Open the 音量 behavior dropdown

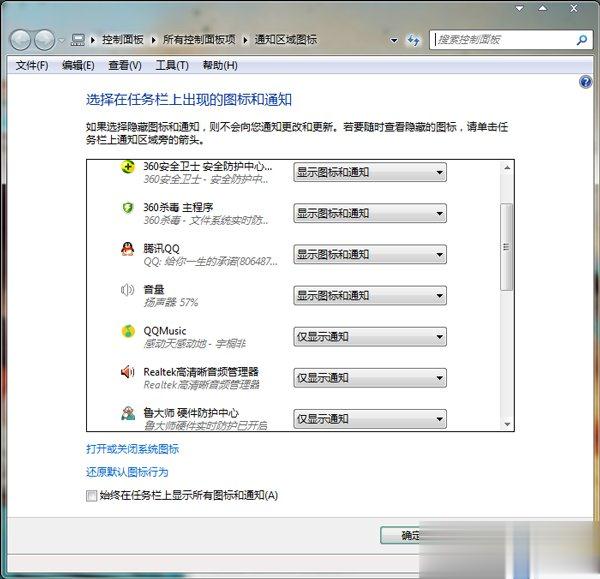[370, 295]
